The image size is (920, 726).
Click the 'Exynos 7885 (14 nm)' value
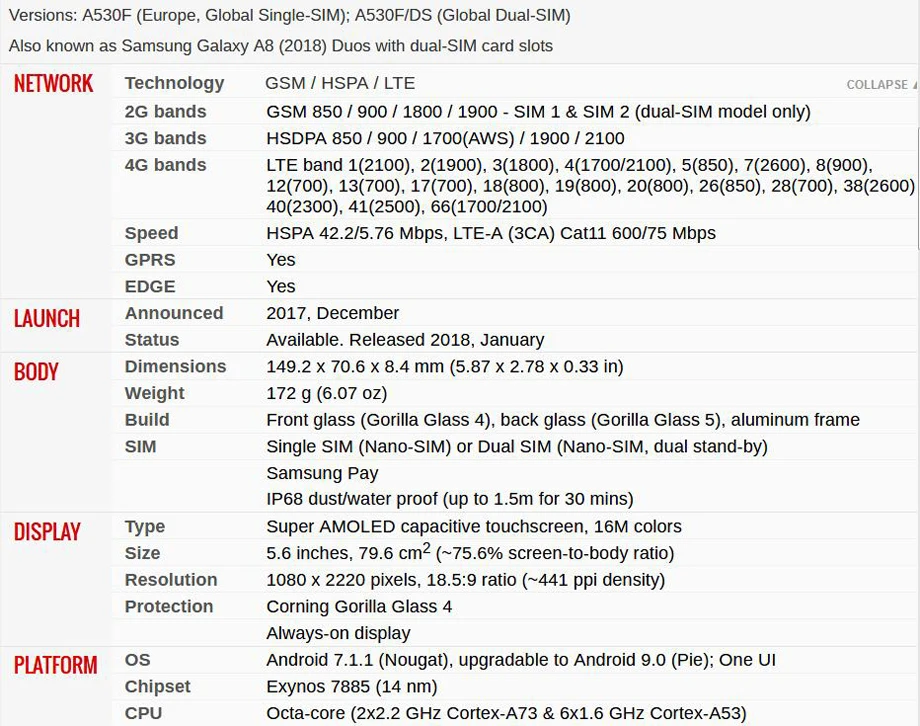point(351,687)
